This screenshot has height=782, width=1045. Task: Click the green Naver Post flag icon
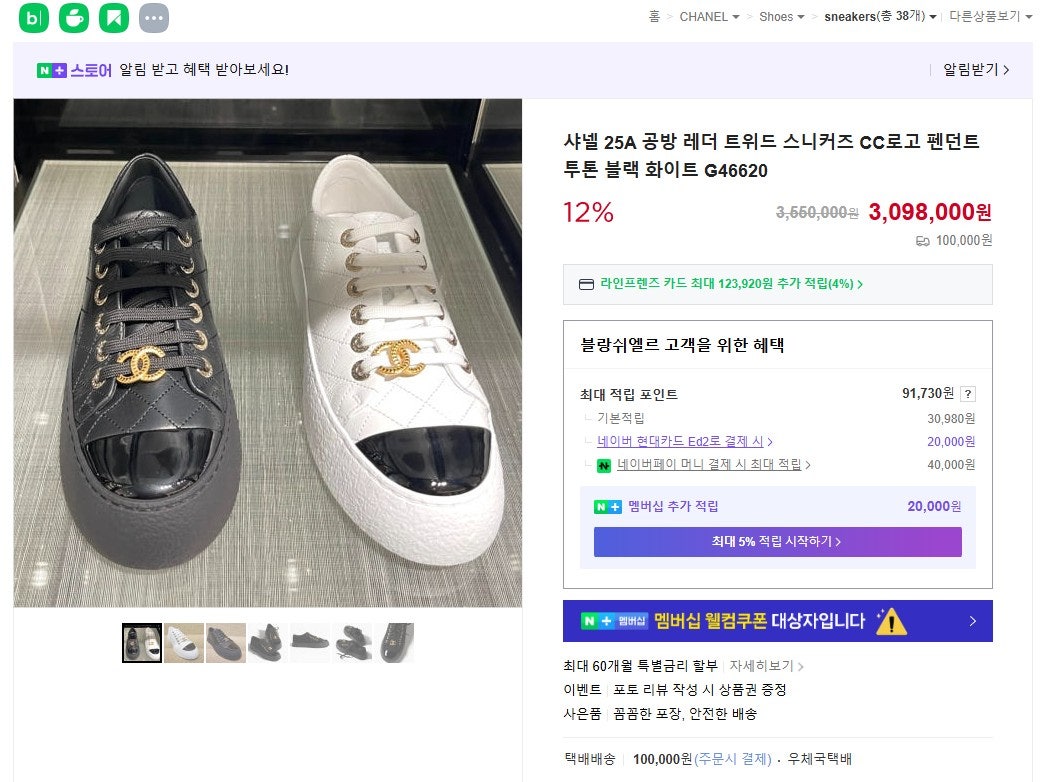click(x=114, y=17)
